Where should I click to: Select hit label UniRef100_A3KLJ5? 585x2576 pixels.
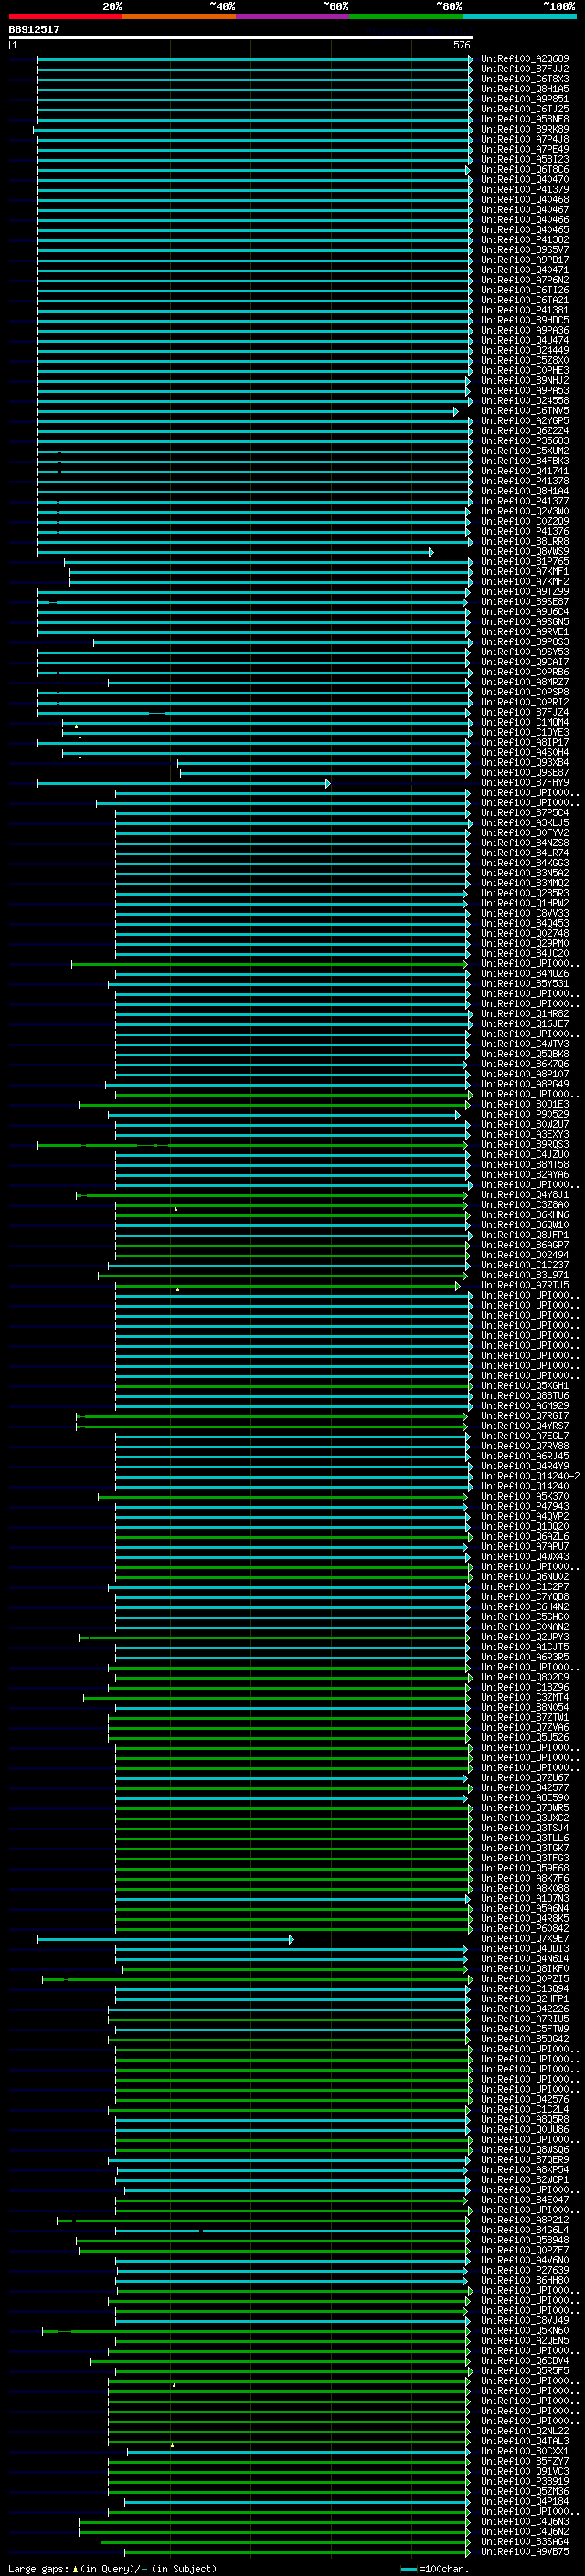525,823
